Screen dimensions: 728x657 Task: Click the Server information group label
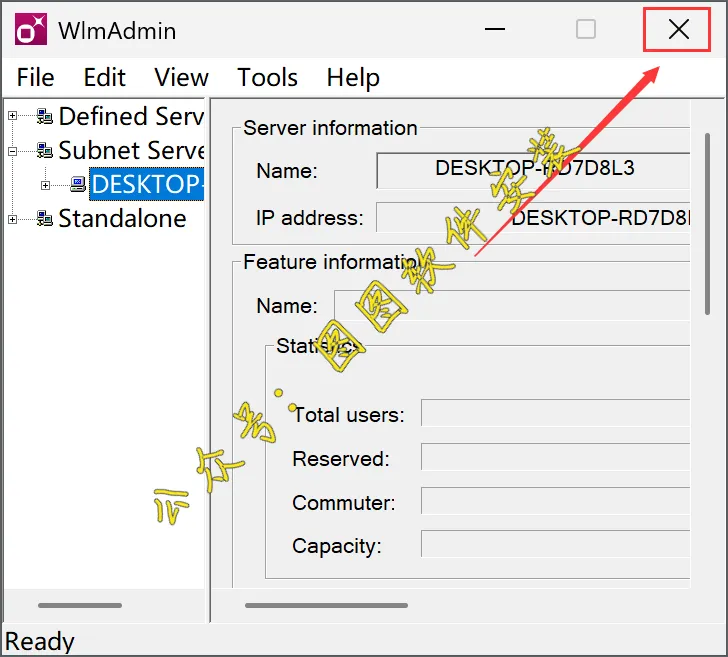(x=330, y=128)
